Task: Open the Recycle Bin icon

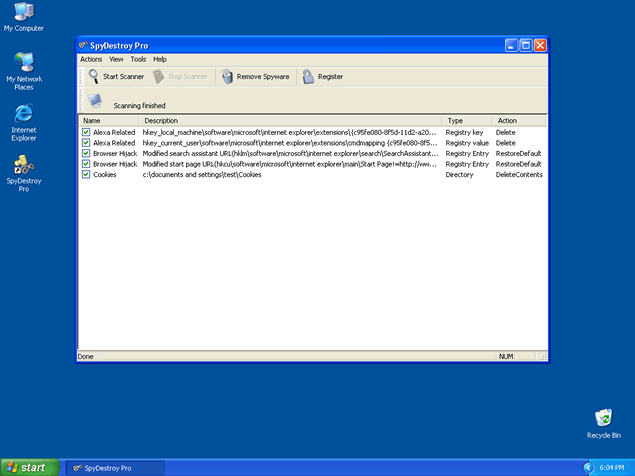Action: (x=603, y=418)
